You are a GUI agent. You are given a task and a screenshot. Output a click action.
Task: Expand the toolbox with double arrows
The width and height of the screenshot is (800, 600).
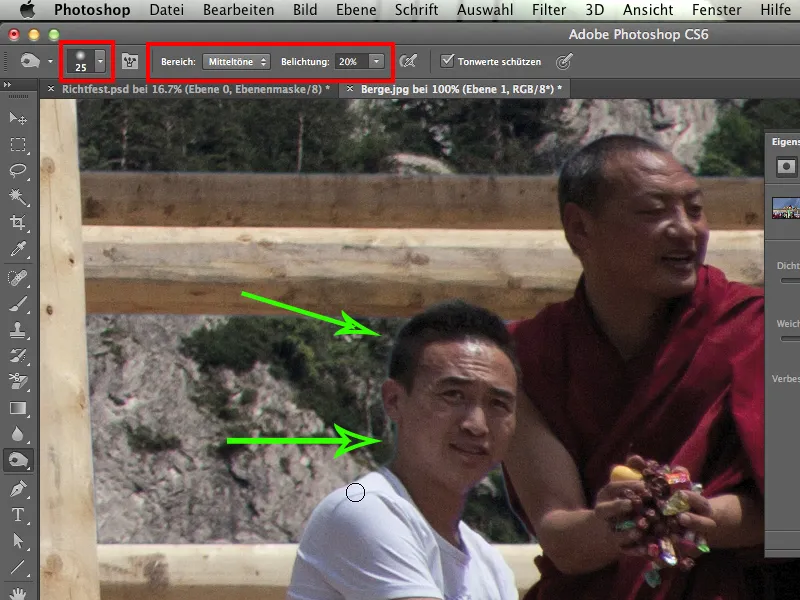pyautogui.click(x=7, y=84)
